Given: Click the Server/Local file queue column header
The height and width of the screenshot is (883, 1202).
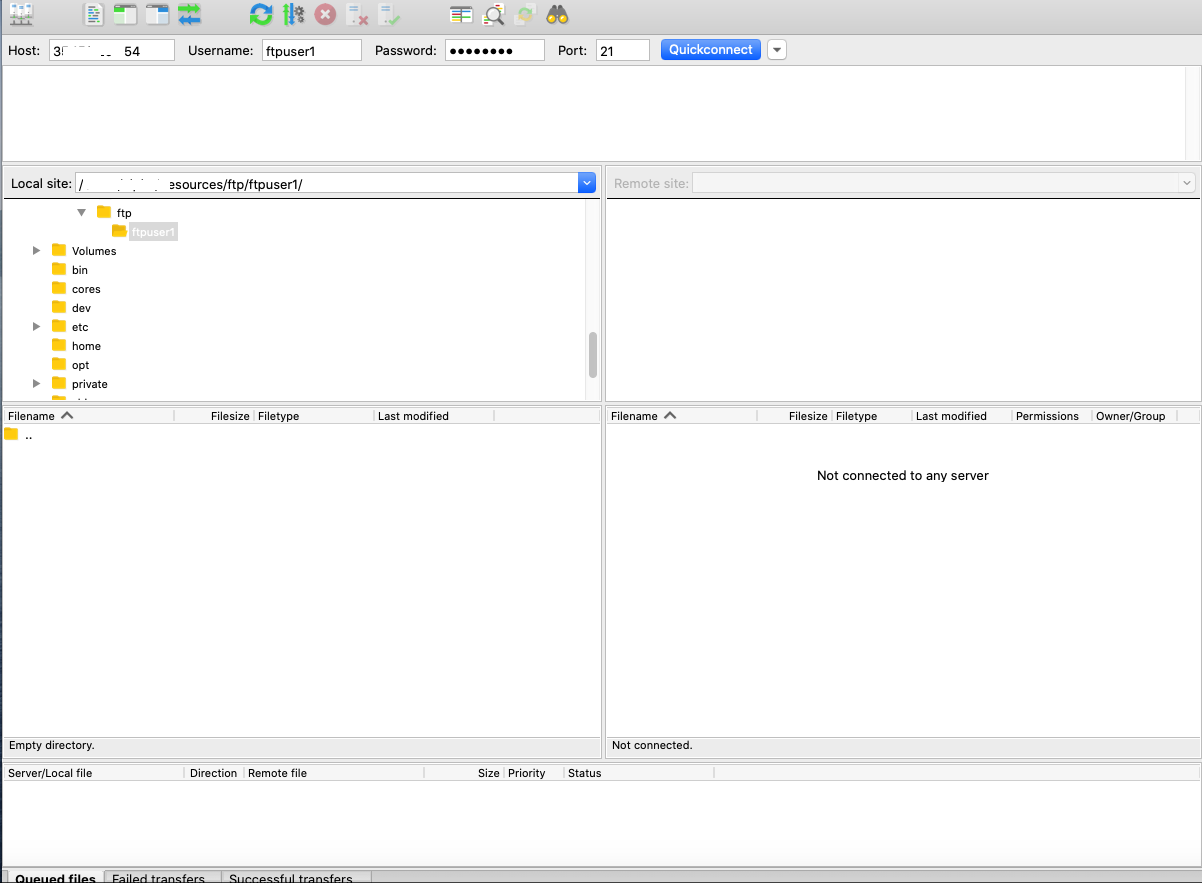Looking at the screenshot, I should point(94,773).
